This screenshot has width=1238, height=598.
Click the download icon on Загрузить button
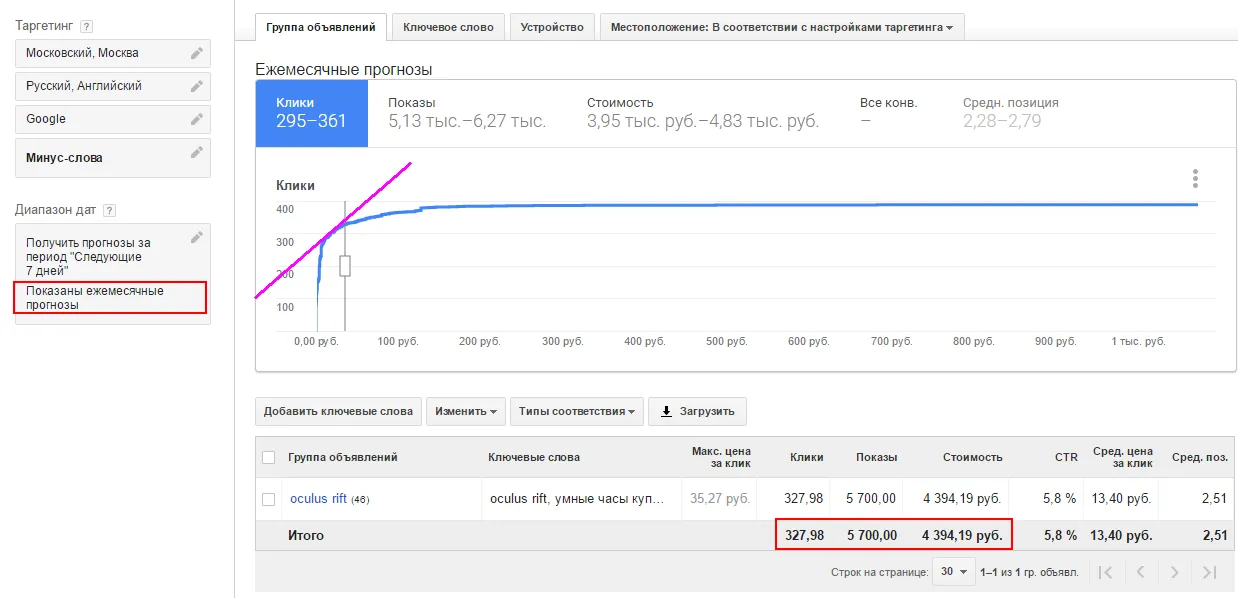[664, 410]
